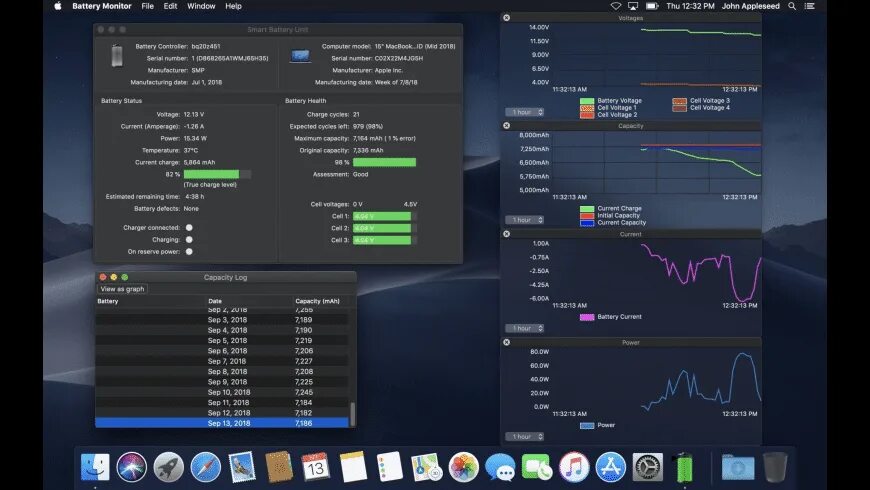870x490 pixels.
Task: Click the 82 % true charge level bar
Action: (217, 174)
